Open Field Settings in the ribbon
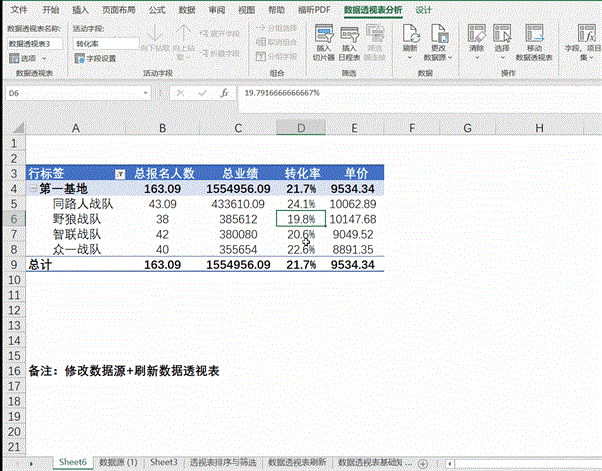 [96, 59]
